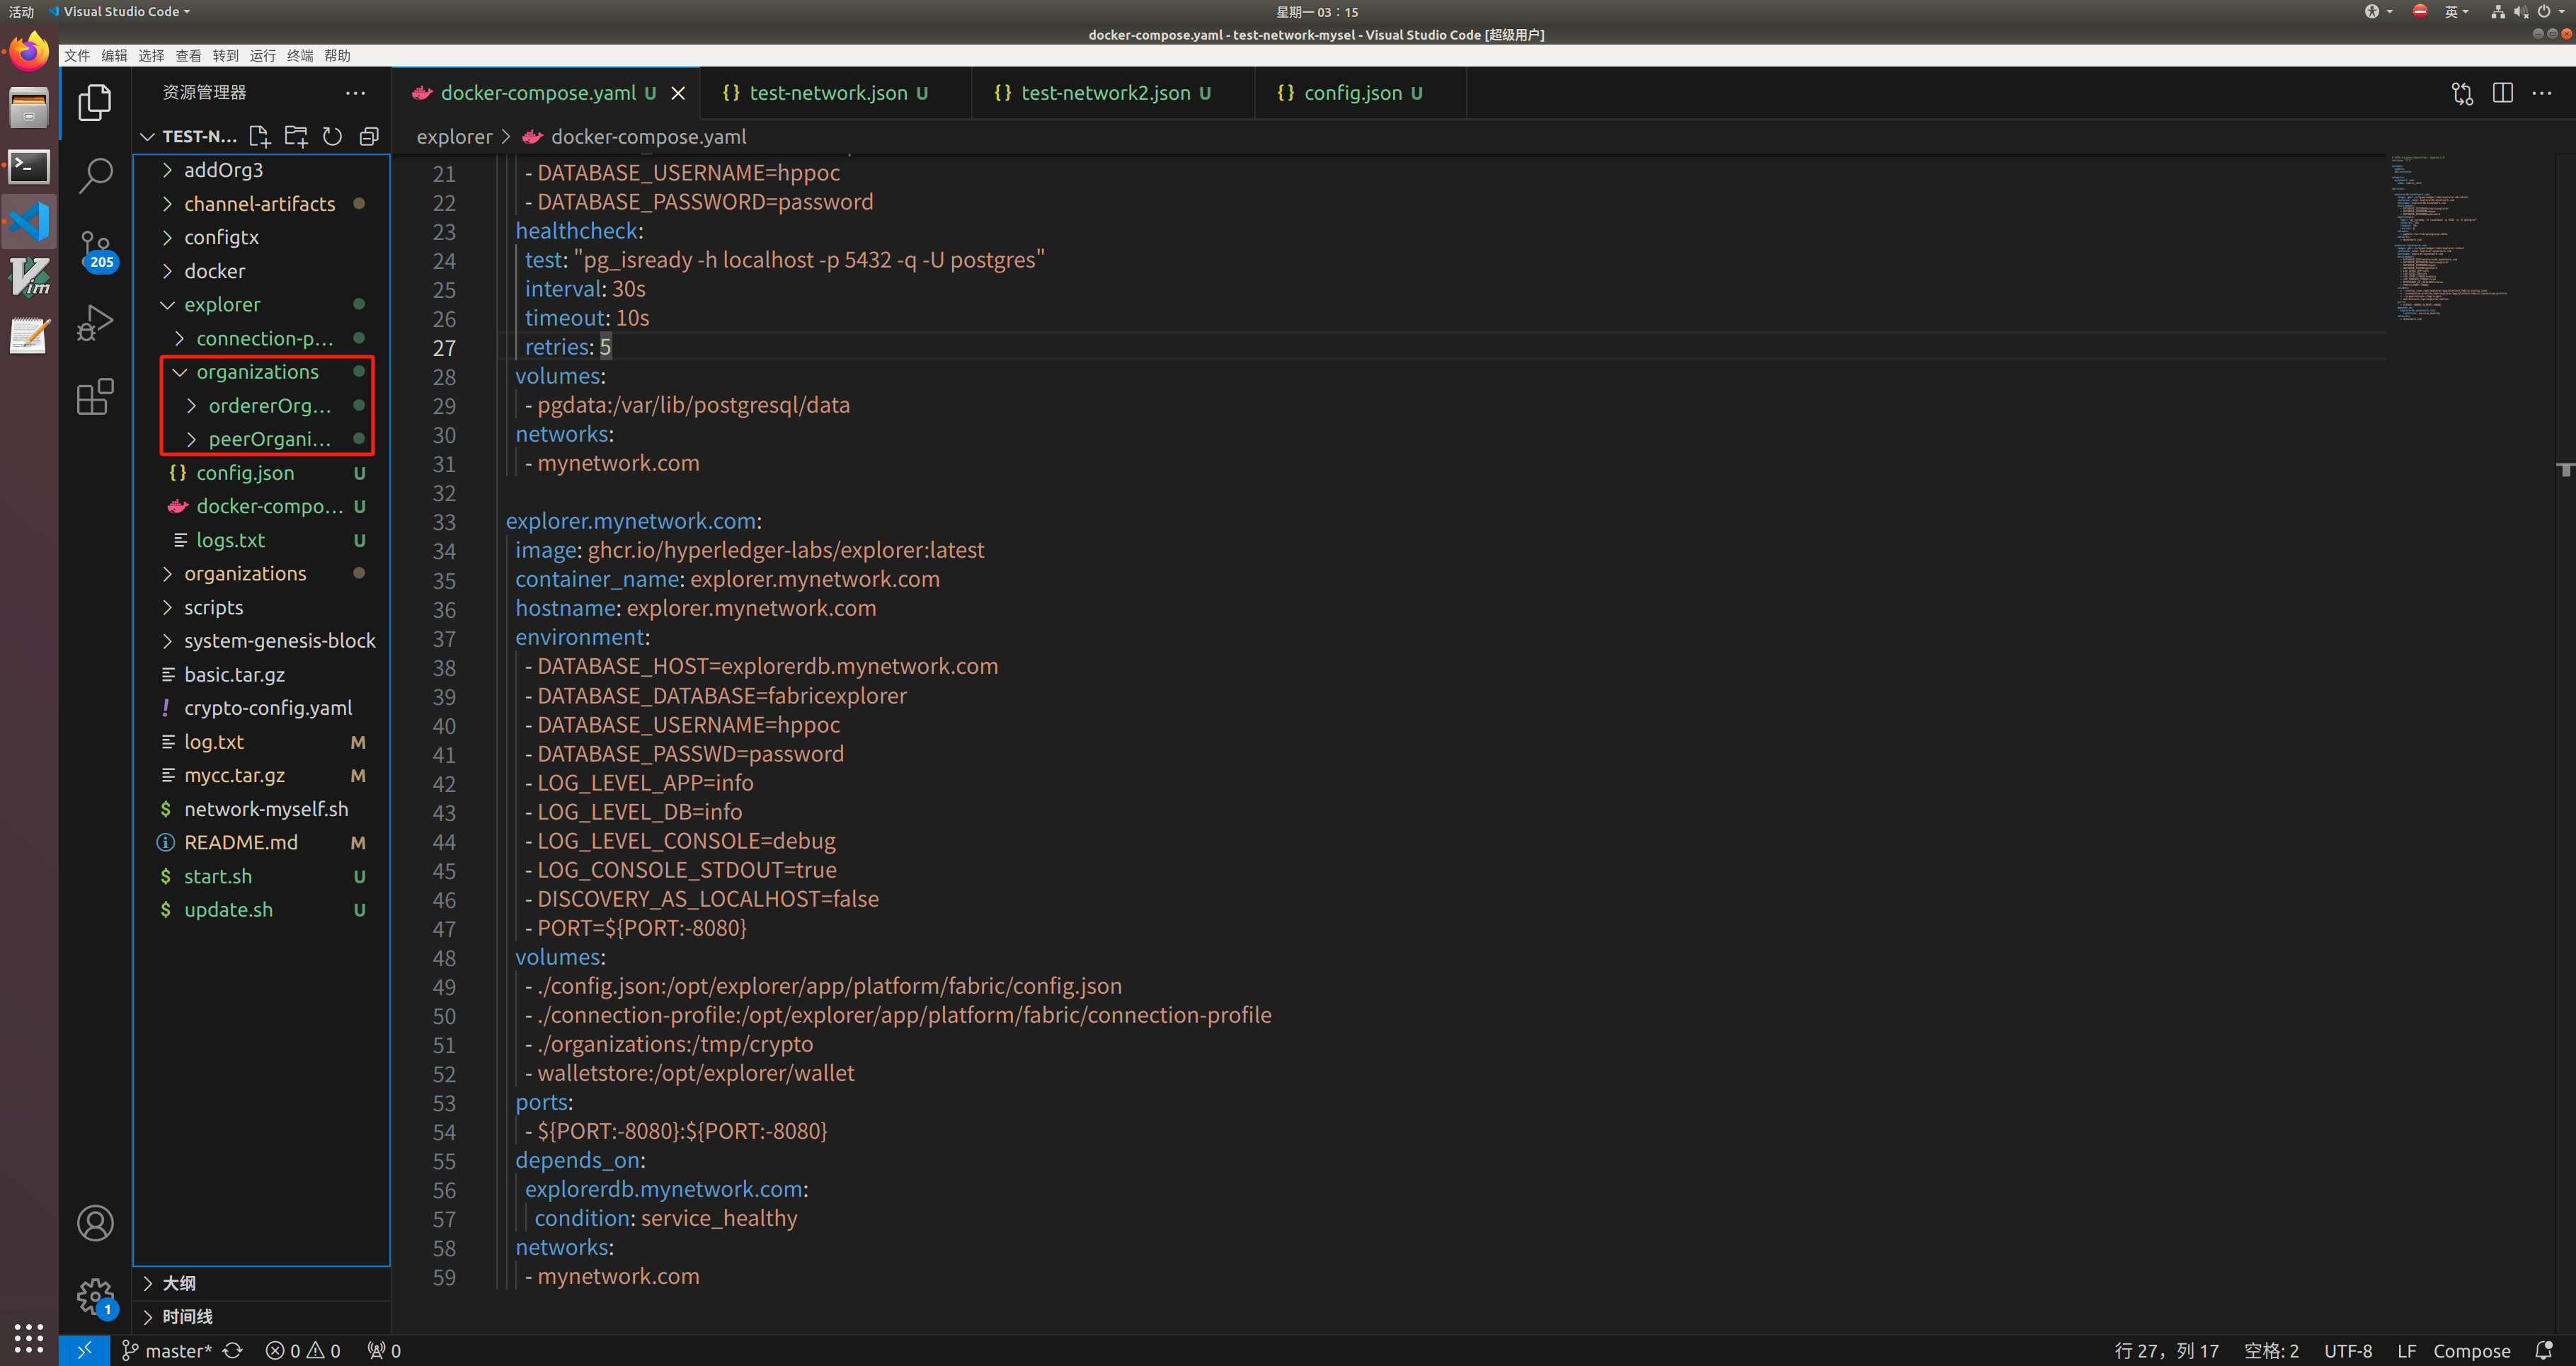2576x1366 pixels.
Task: Switch to the config.json tab
Action: 1361,93
